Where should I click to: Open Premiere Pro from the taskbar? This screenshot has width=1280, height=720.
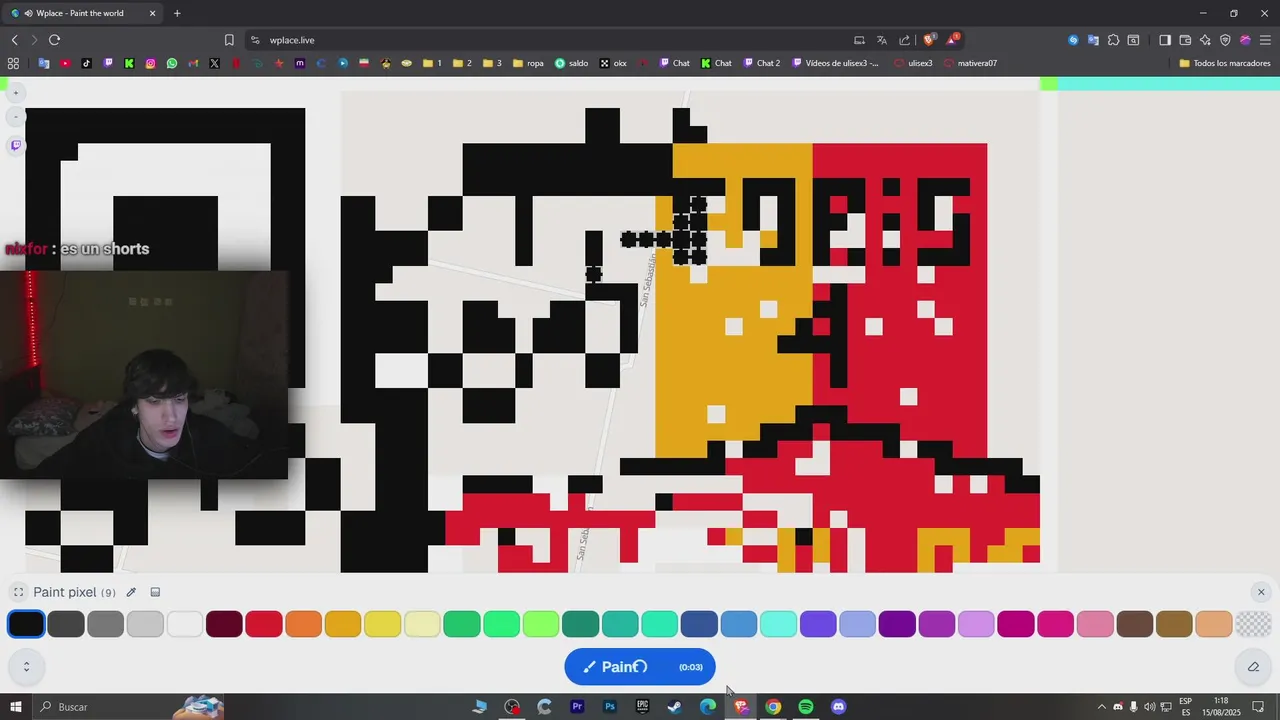577,707
